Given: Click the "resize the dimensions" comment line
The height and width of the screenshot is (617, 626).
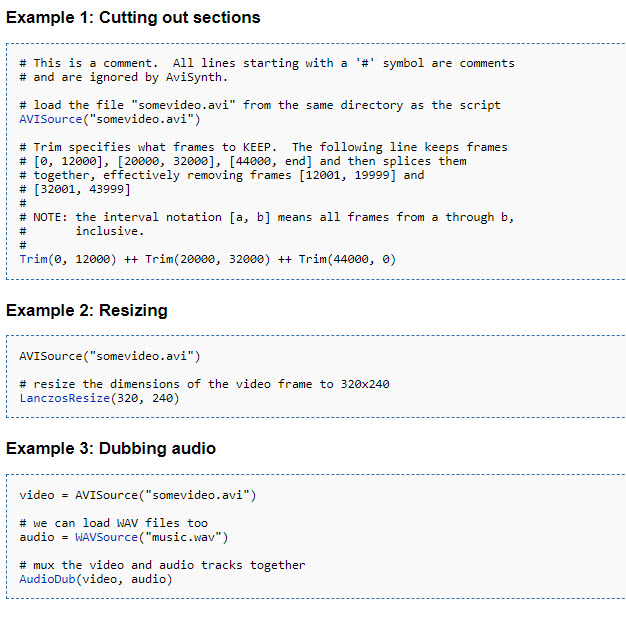Looking at the screenshot, I should [x=204, y=384].
